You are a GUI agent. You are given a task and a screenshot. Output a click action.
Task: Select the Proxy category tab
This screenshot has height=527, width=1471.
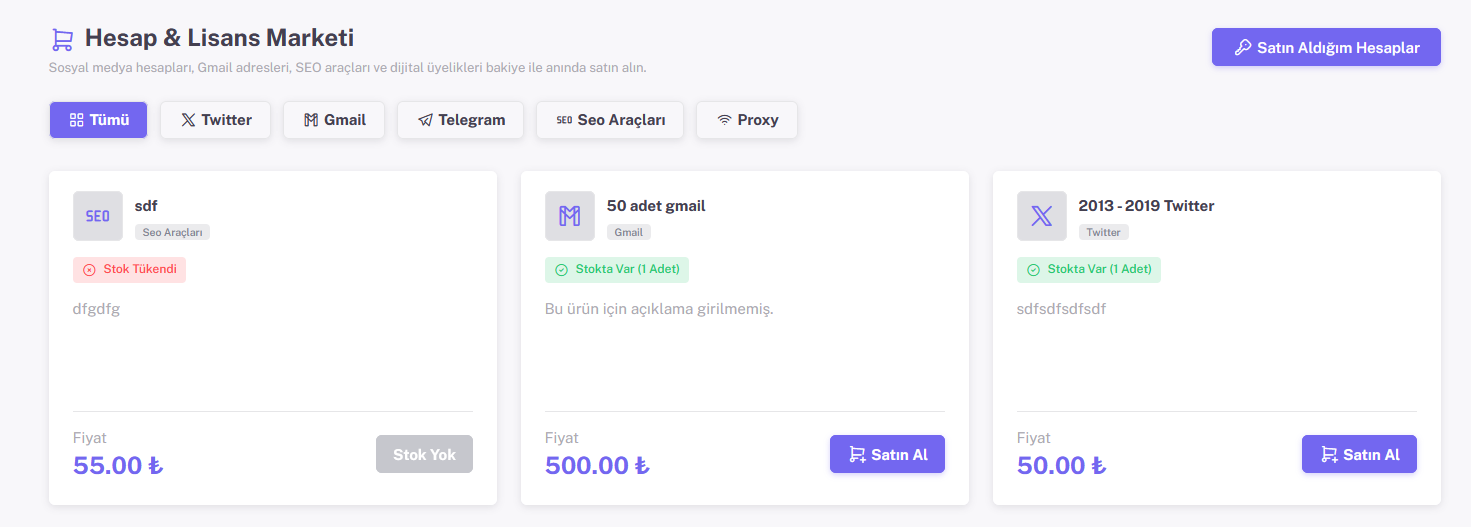747,120
